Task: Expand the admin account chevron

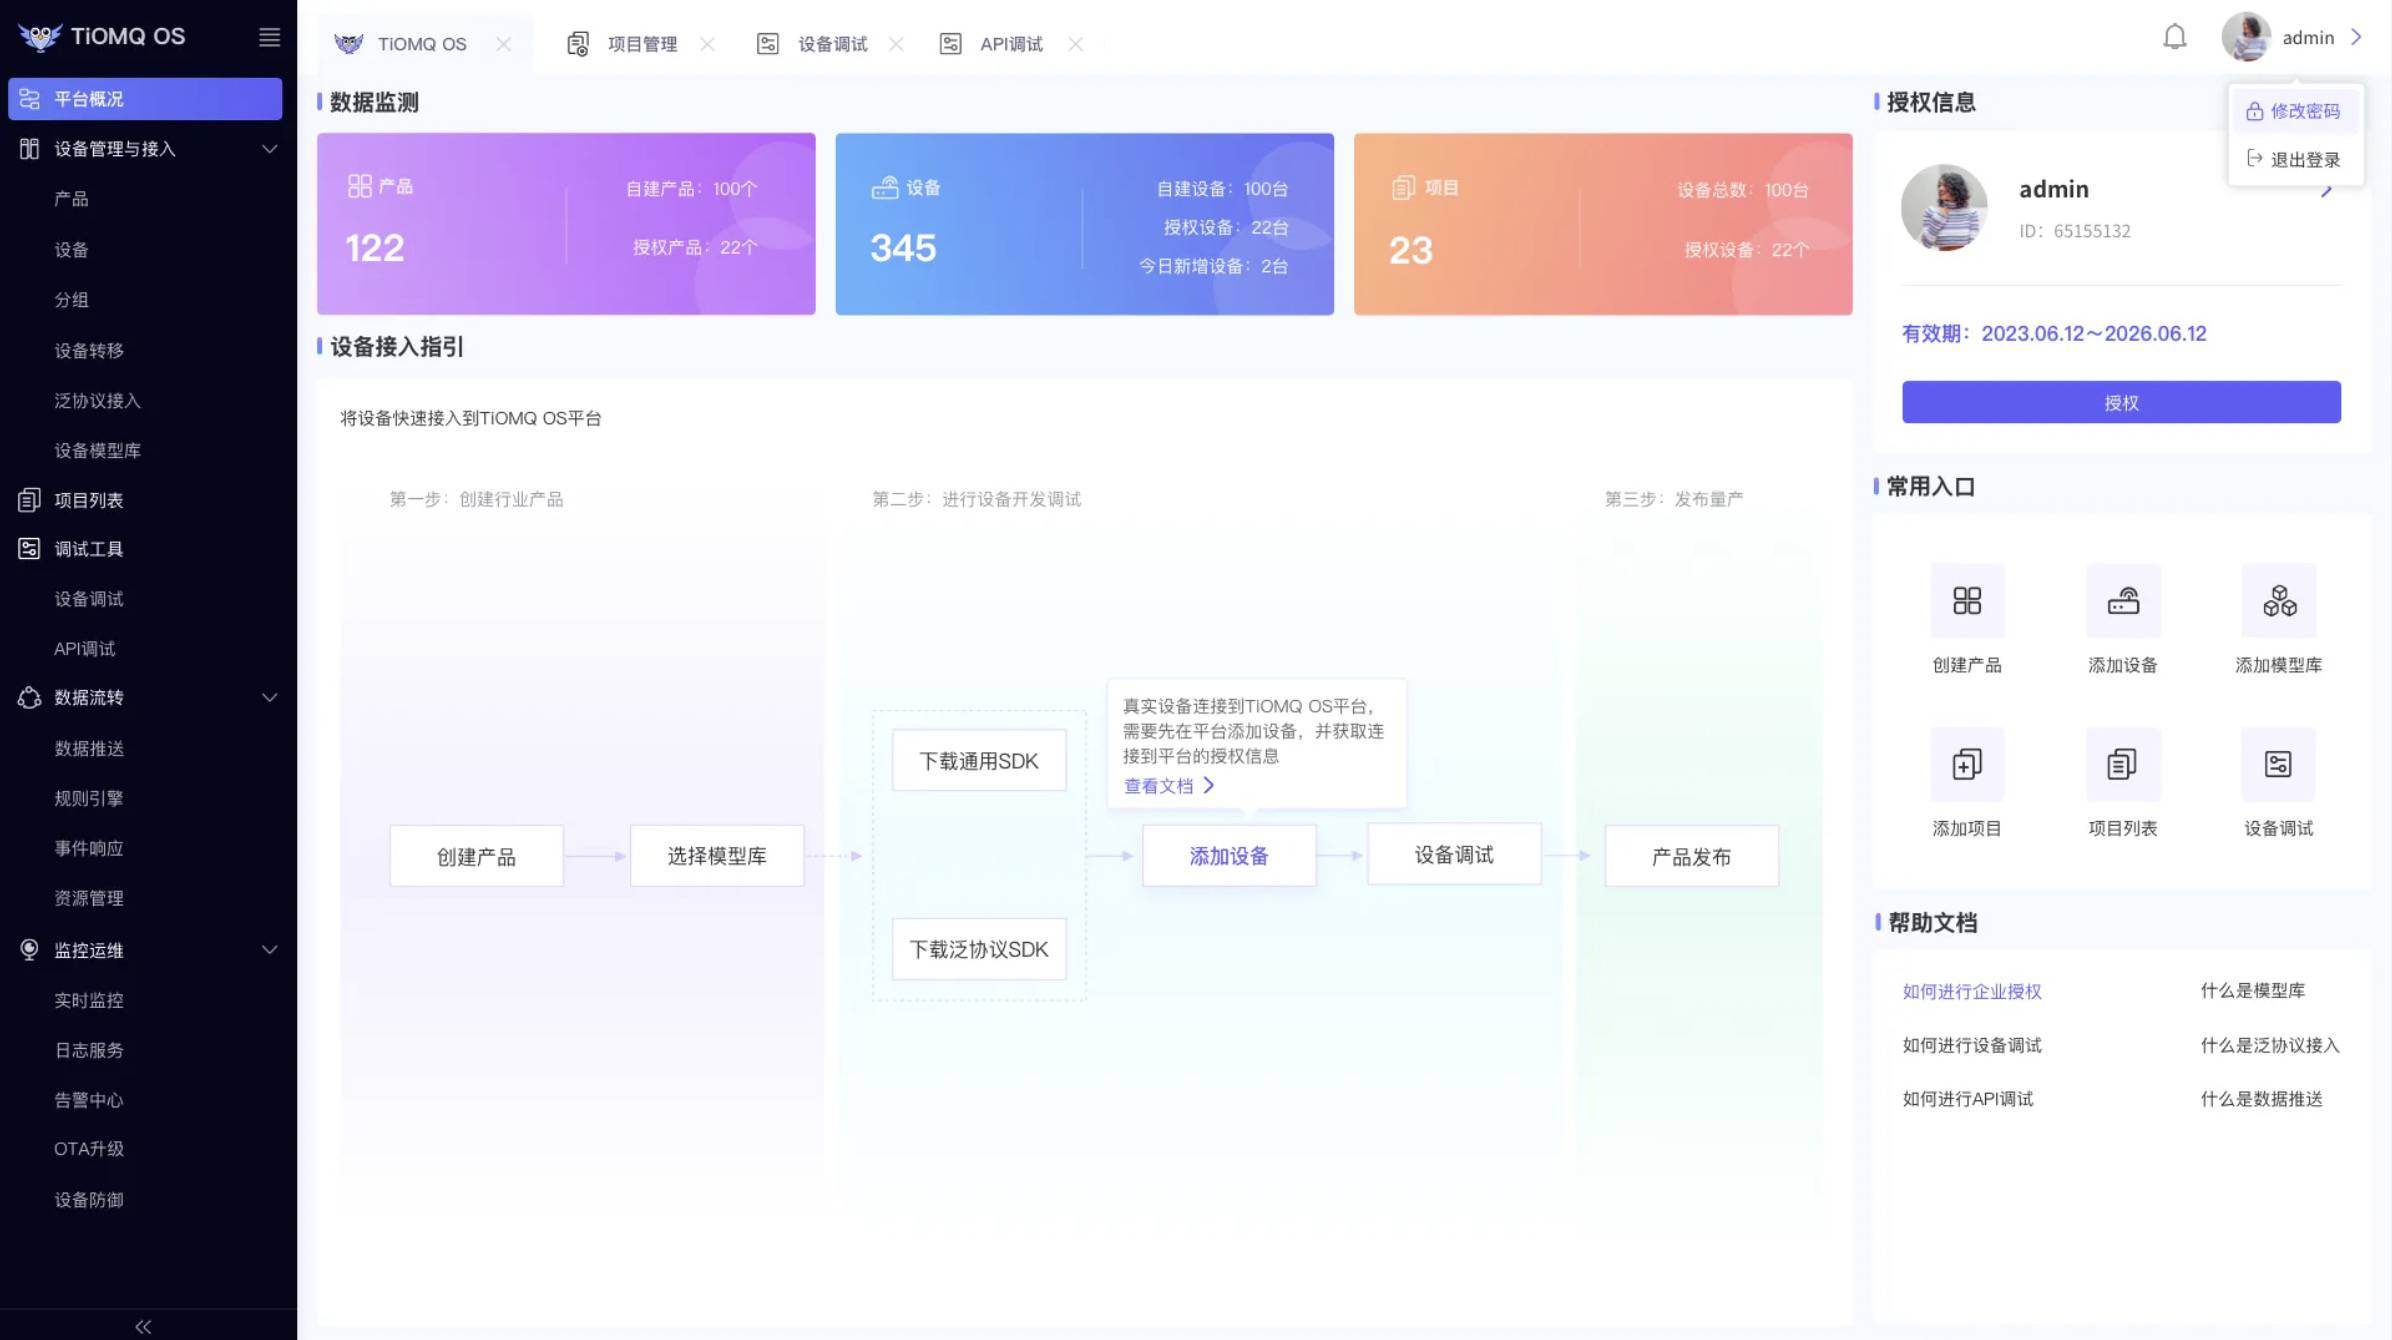Action: (2357, 37)
